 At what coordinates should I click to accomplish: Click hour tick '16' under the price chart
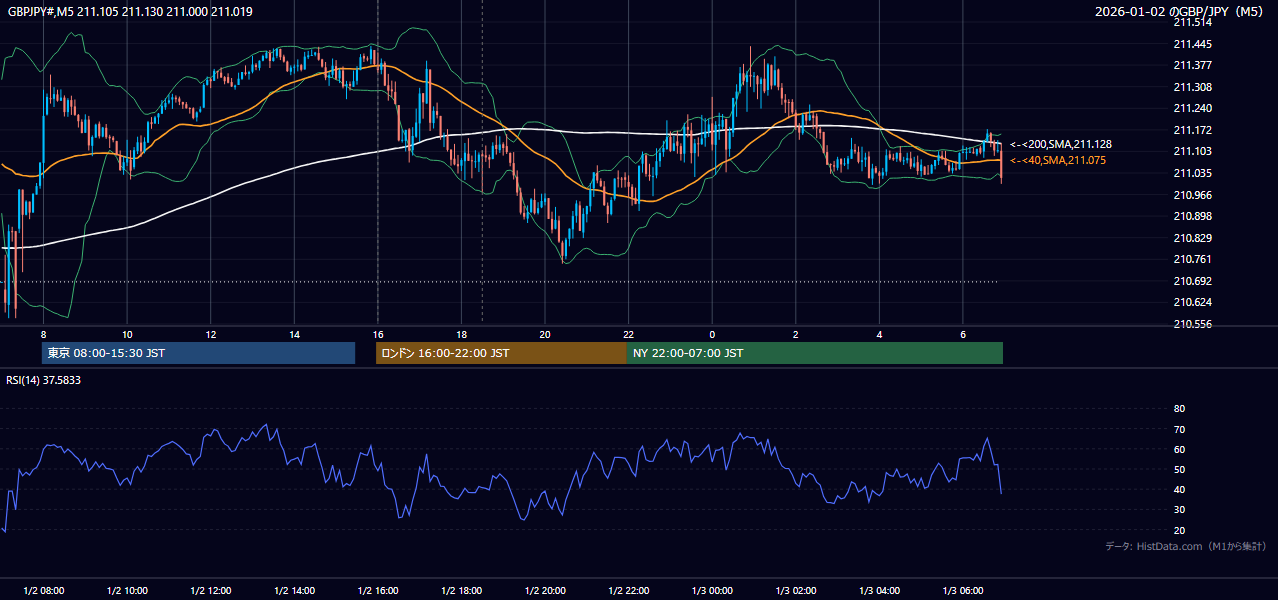click(377, 334)
